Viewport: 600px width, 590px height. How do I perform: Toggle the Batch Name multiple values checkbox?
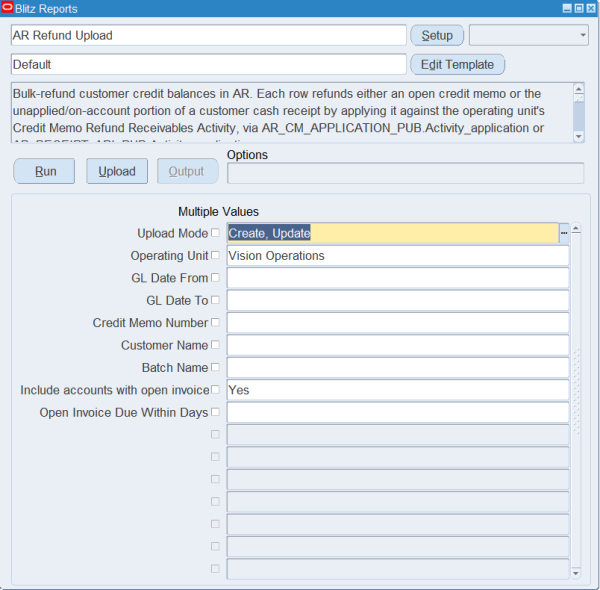pyautogui.click(x=215, y=367)
